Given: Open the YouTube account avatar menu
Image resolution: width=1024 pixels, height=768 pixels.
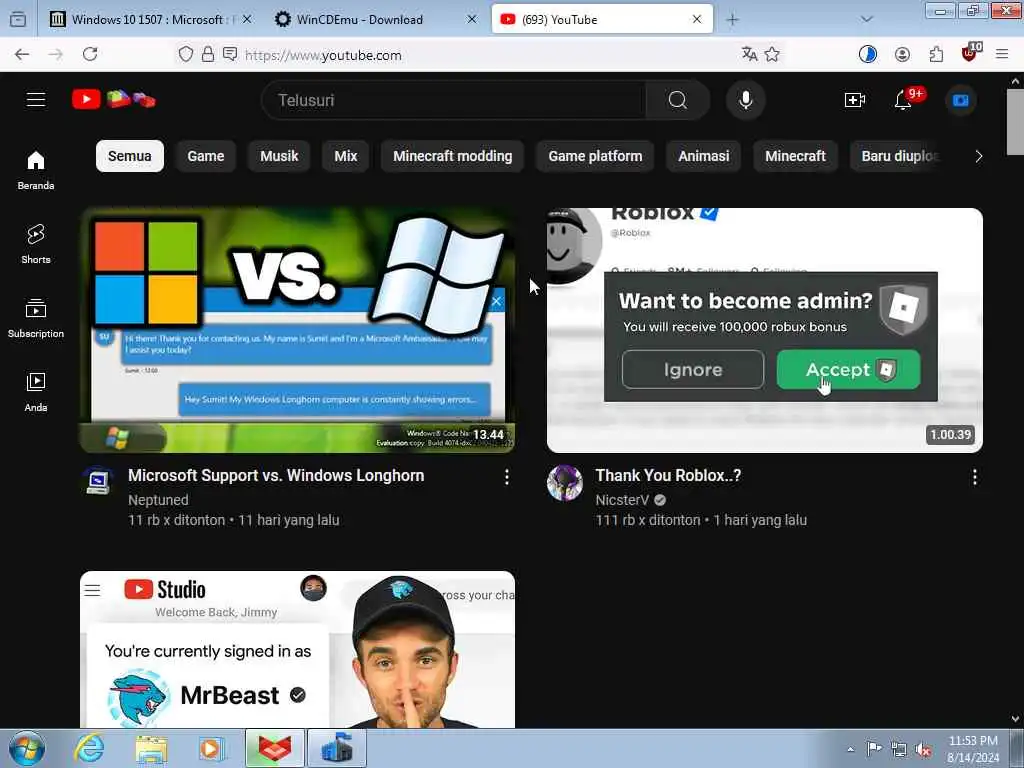Looking at the screenshot, I should [x=961, y=100].
